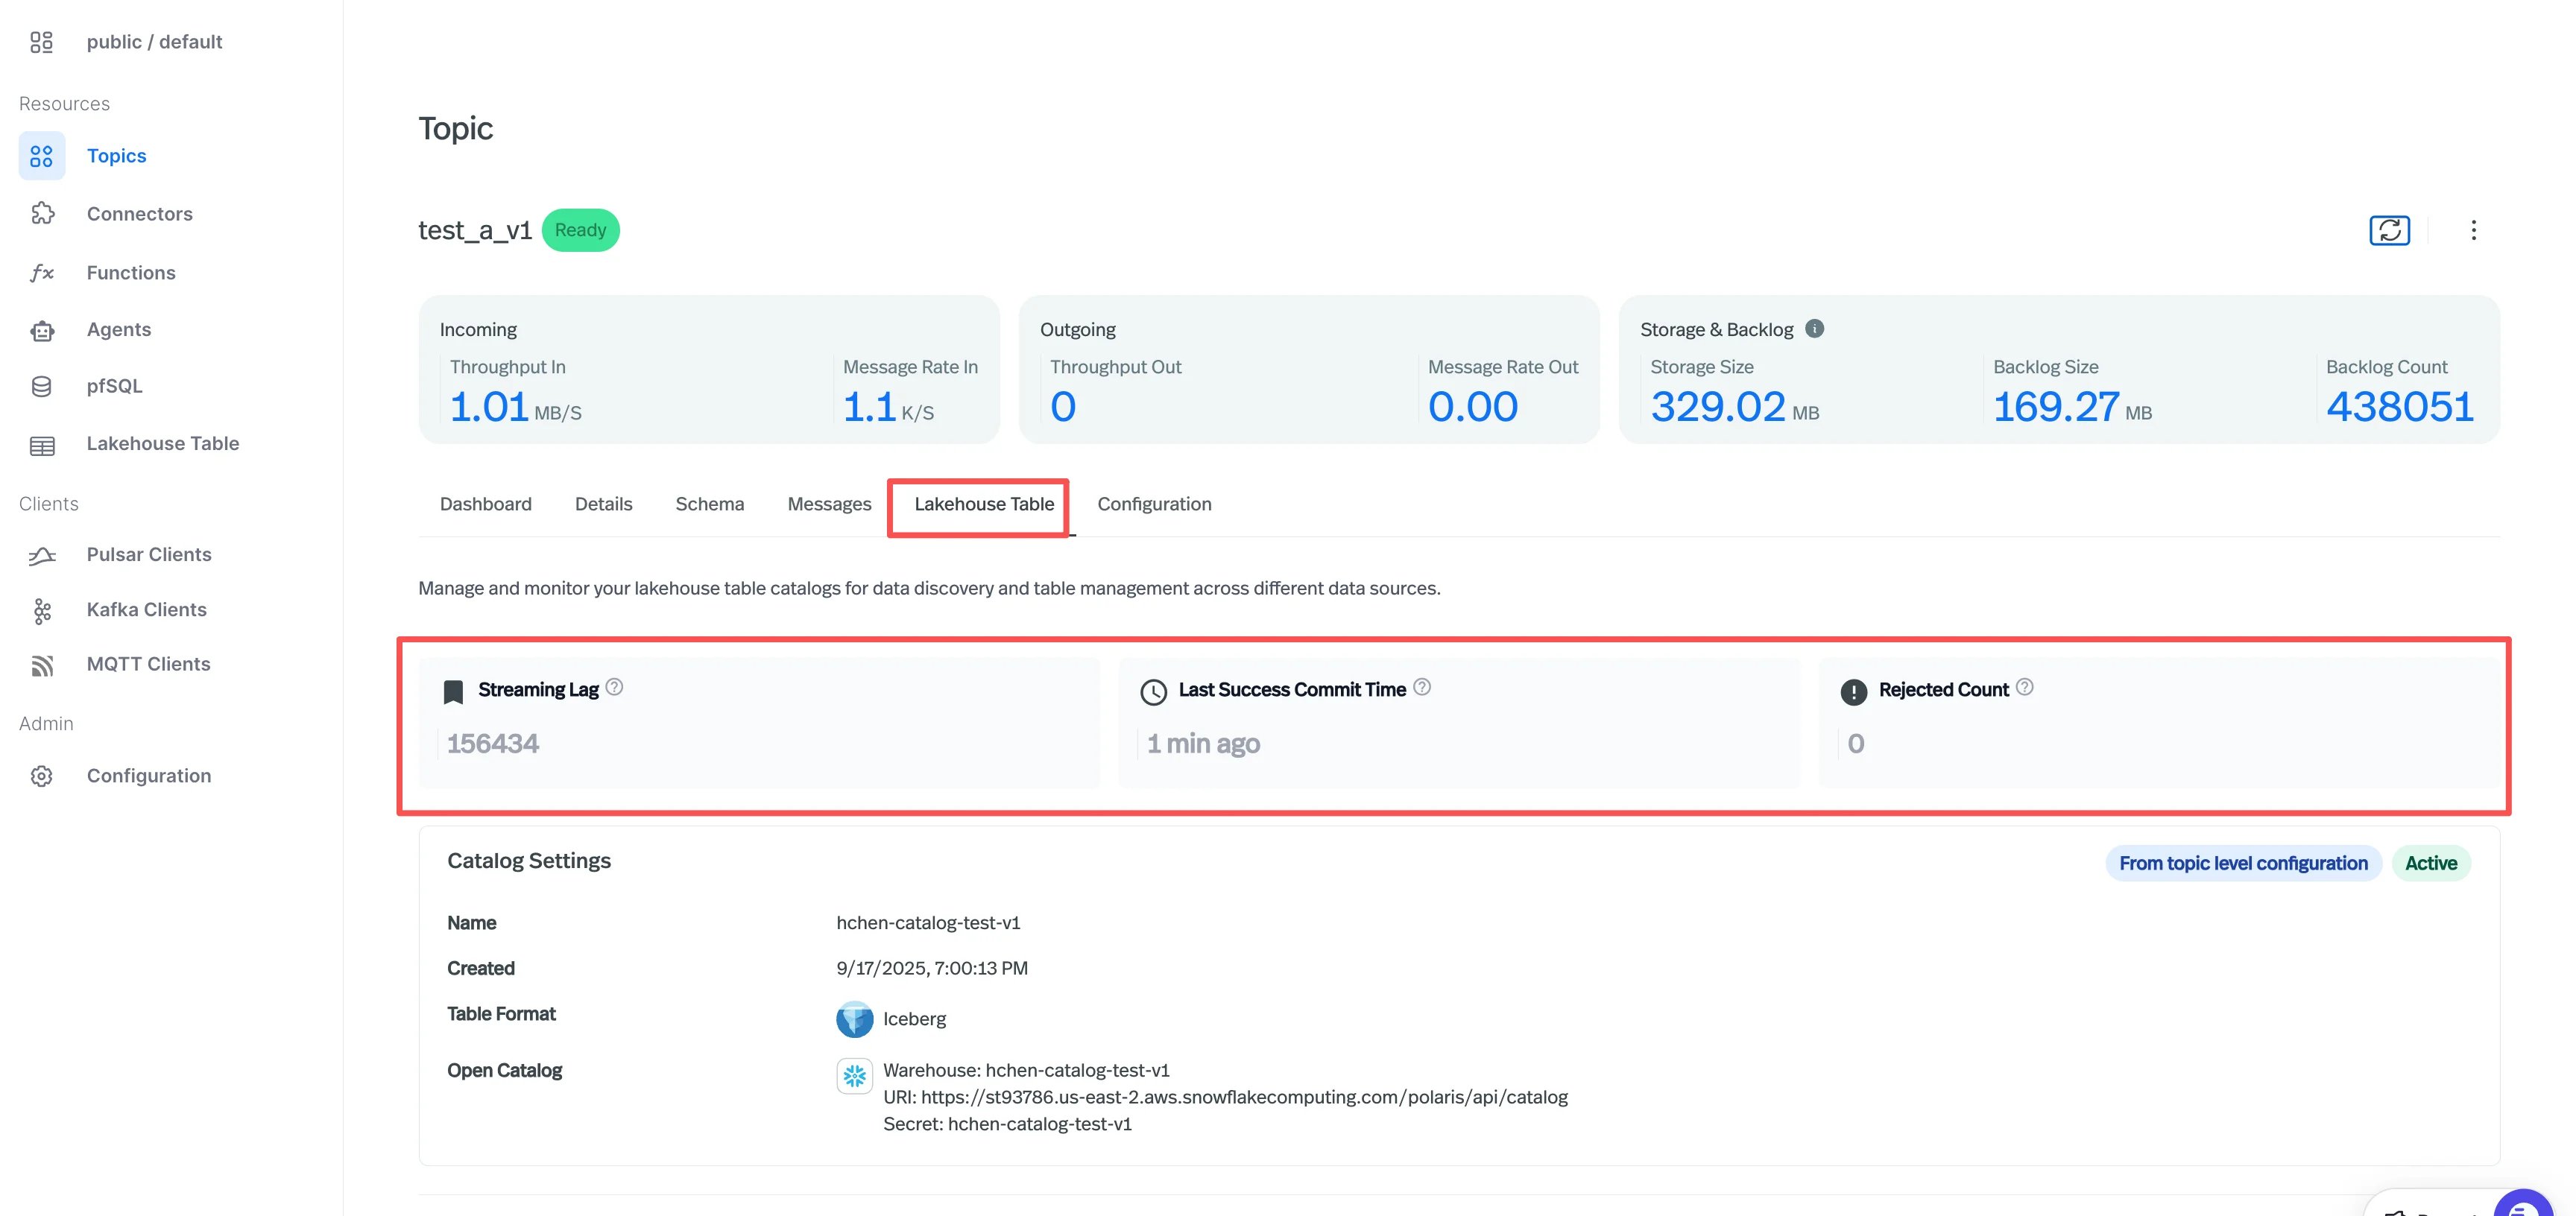The width and height of the screenshot is (2576, 1216).
Task: Click the Agents robot icon
Action: click(x=41, y=330)
